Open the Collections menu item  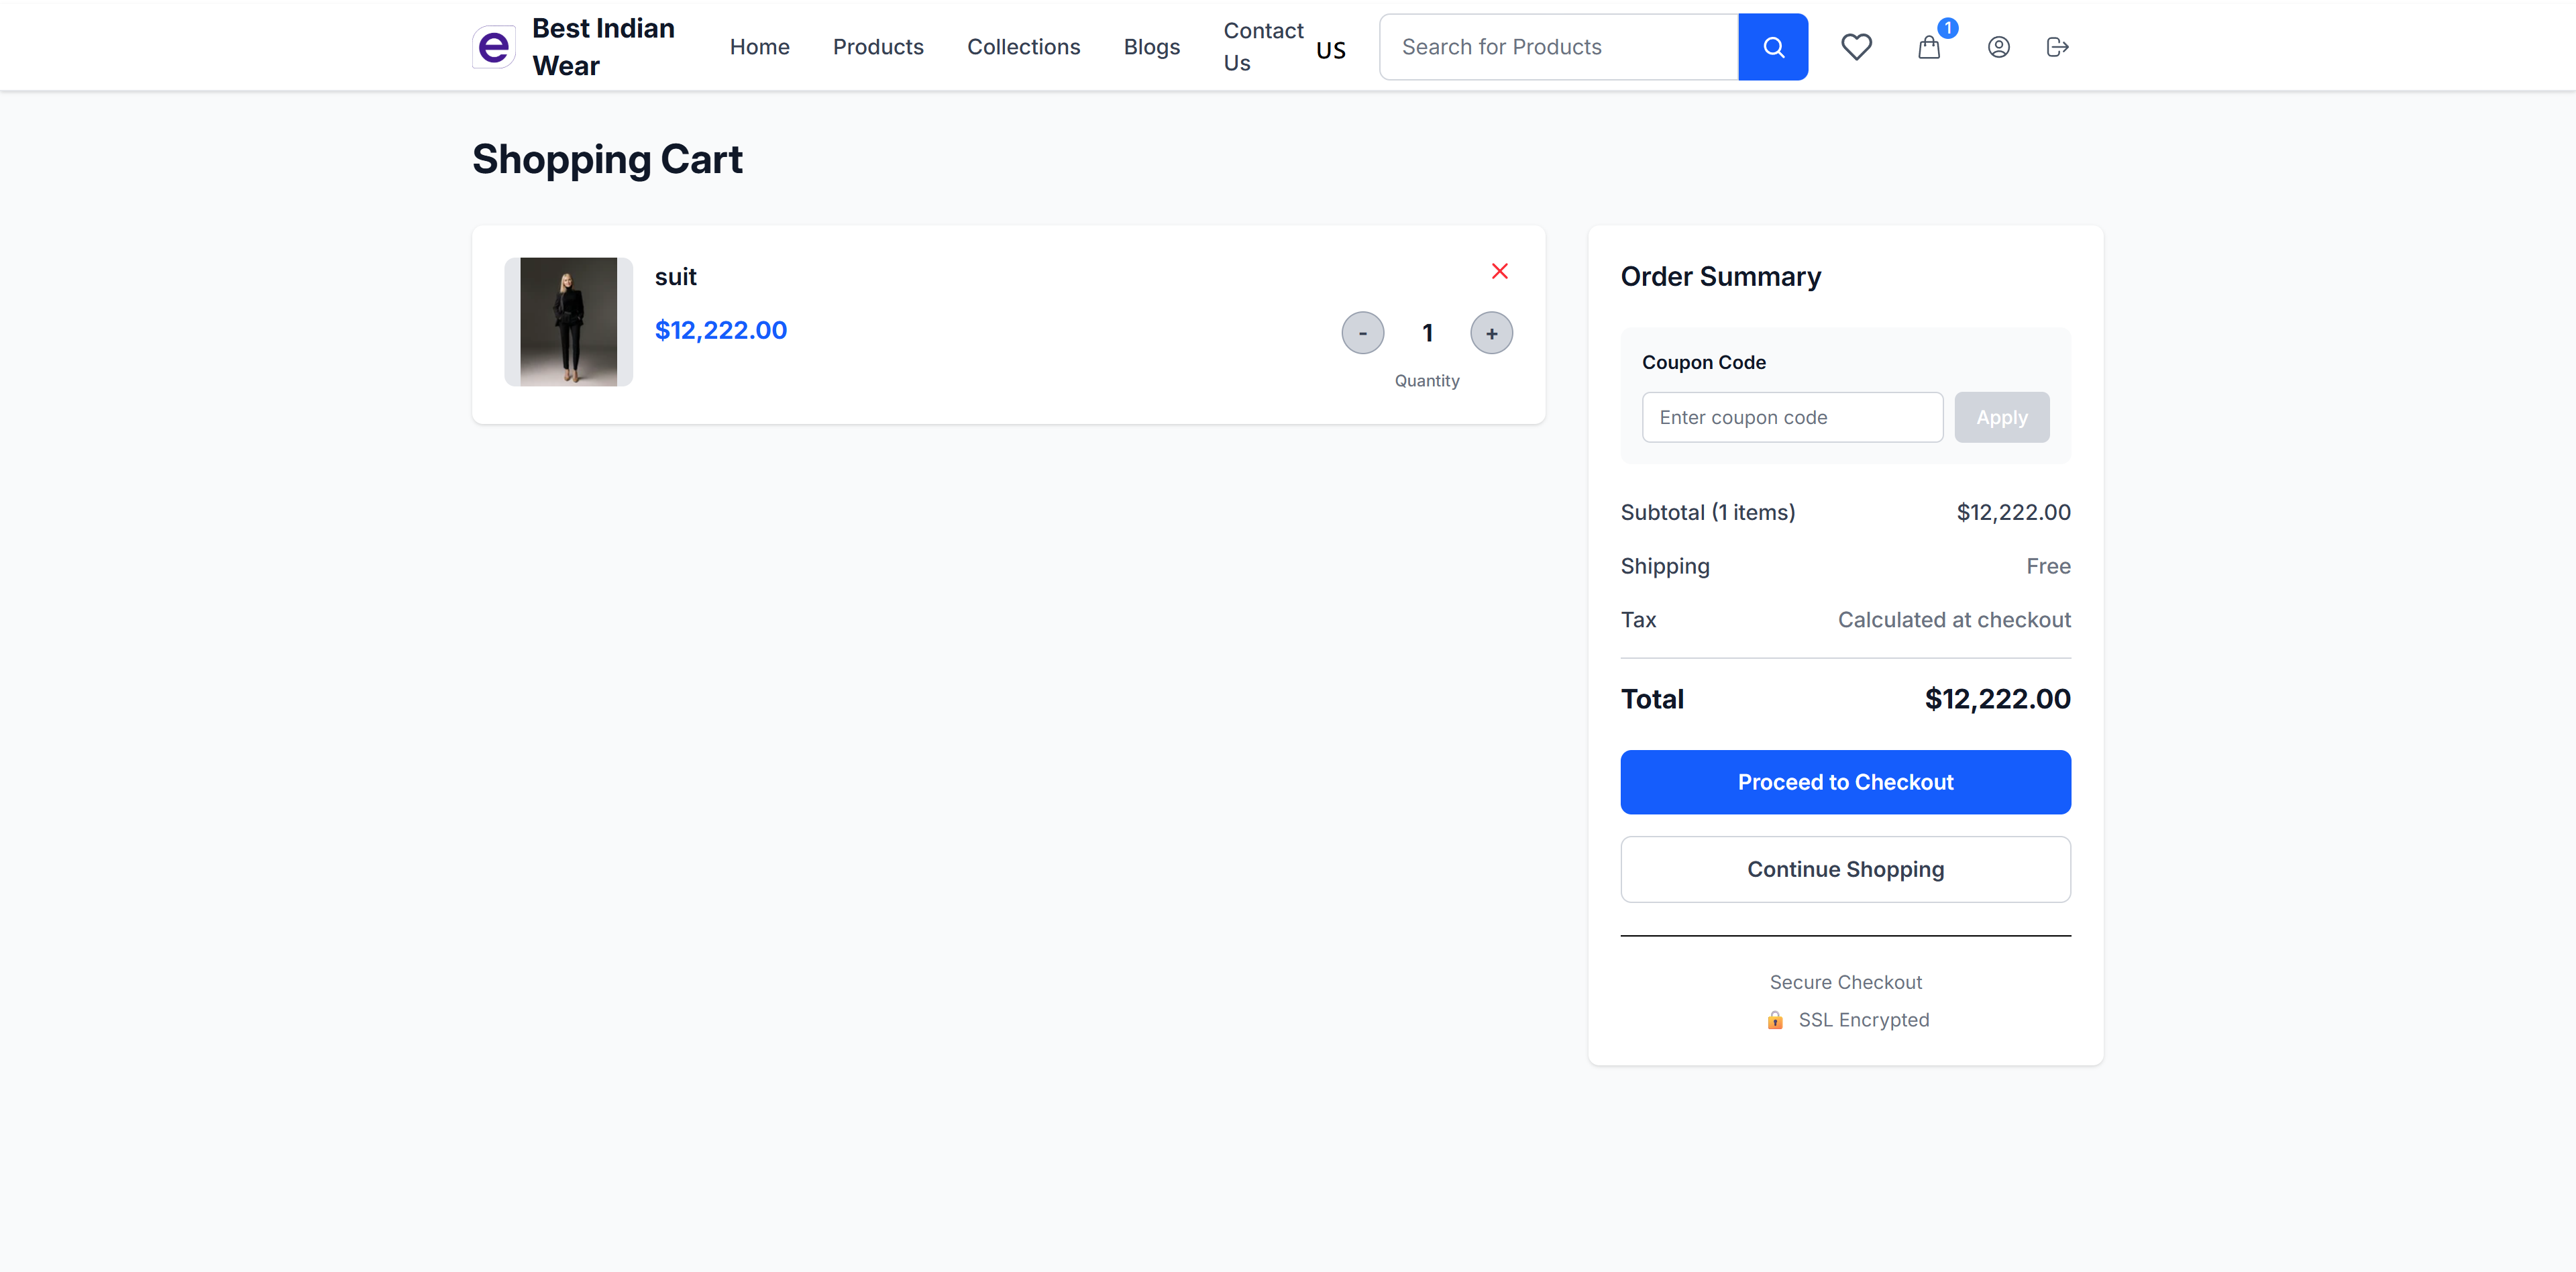coord(1023,46)
